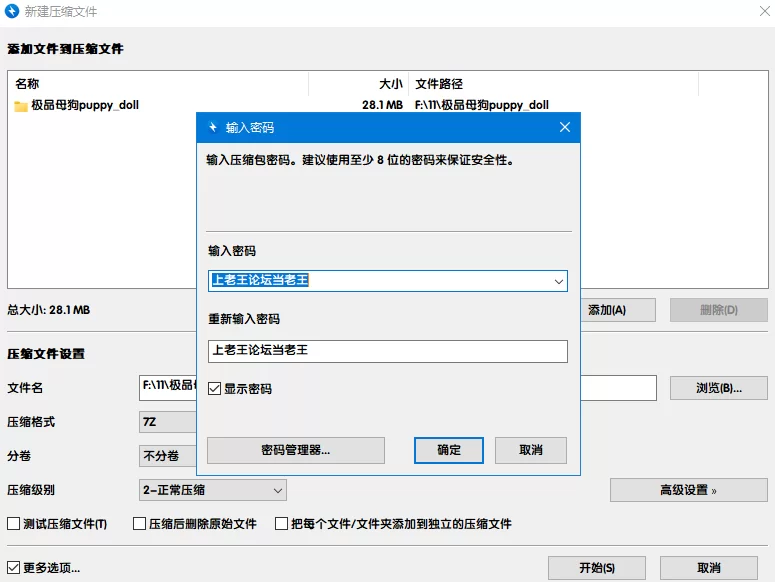775x582 pixels.
Task: Click 取消 in the password dialog
Action: [531, 450]
